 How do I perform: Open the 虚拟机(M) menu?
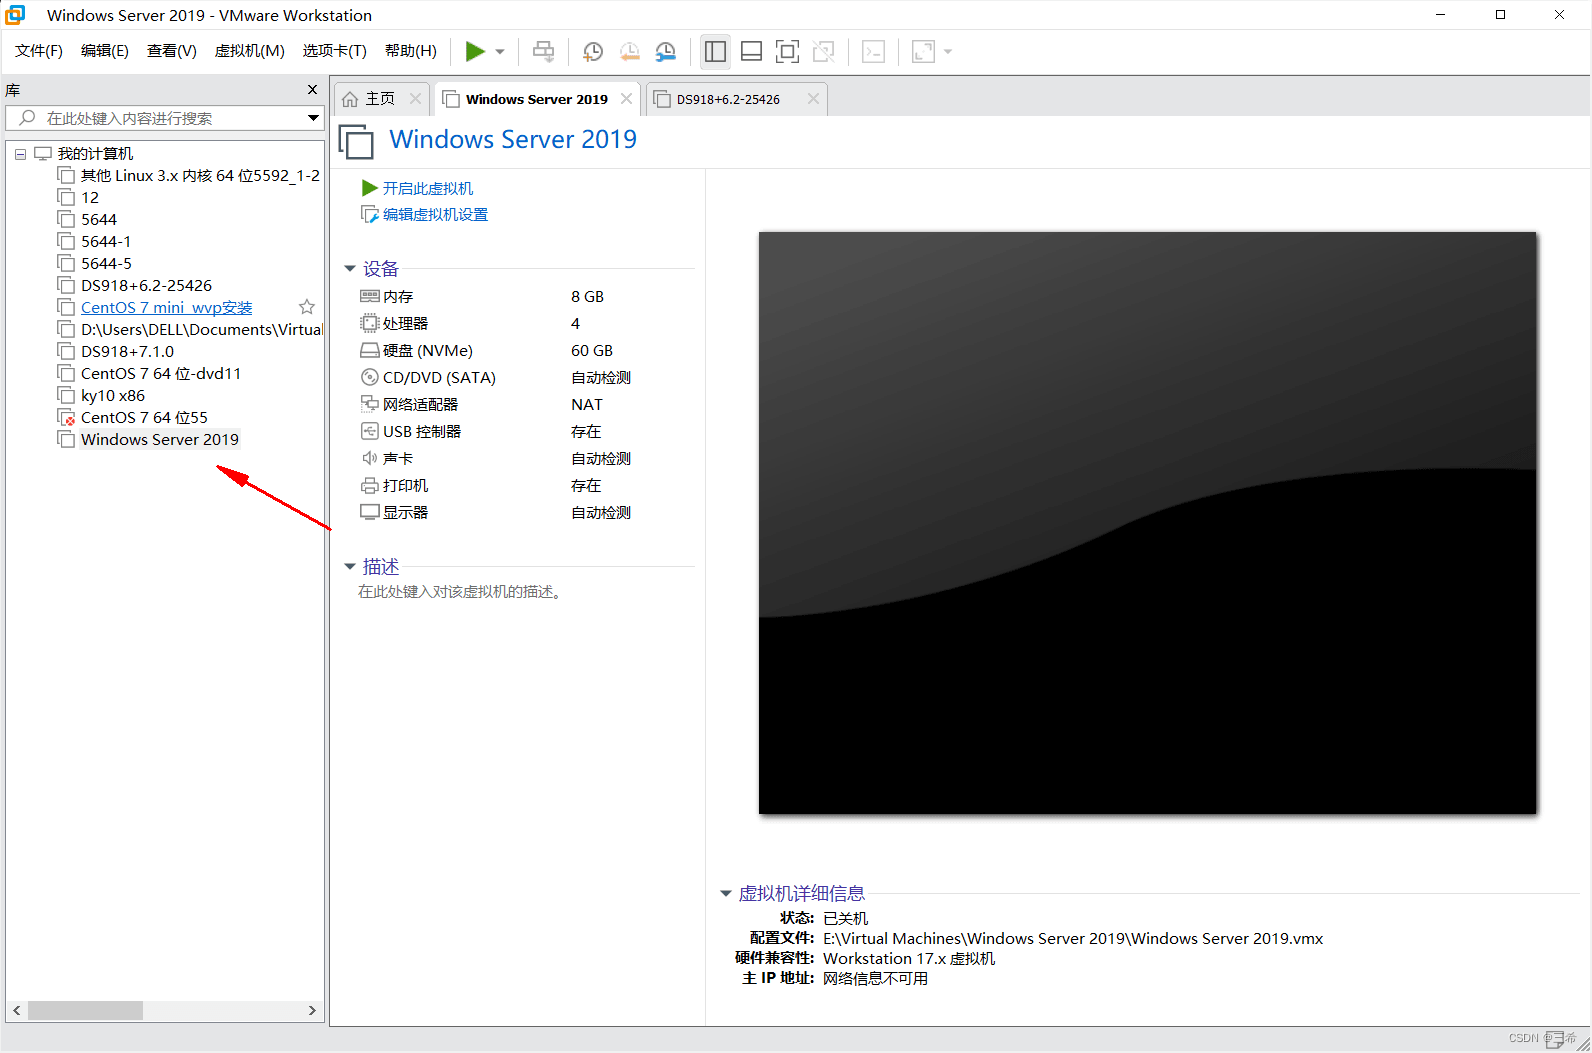point(249,51)
